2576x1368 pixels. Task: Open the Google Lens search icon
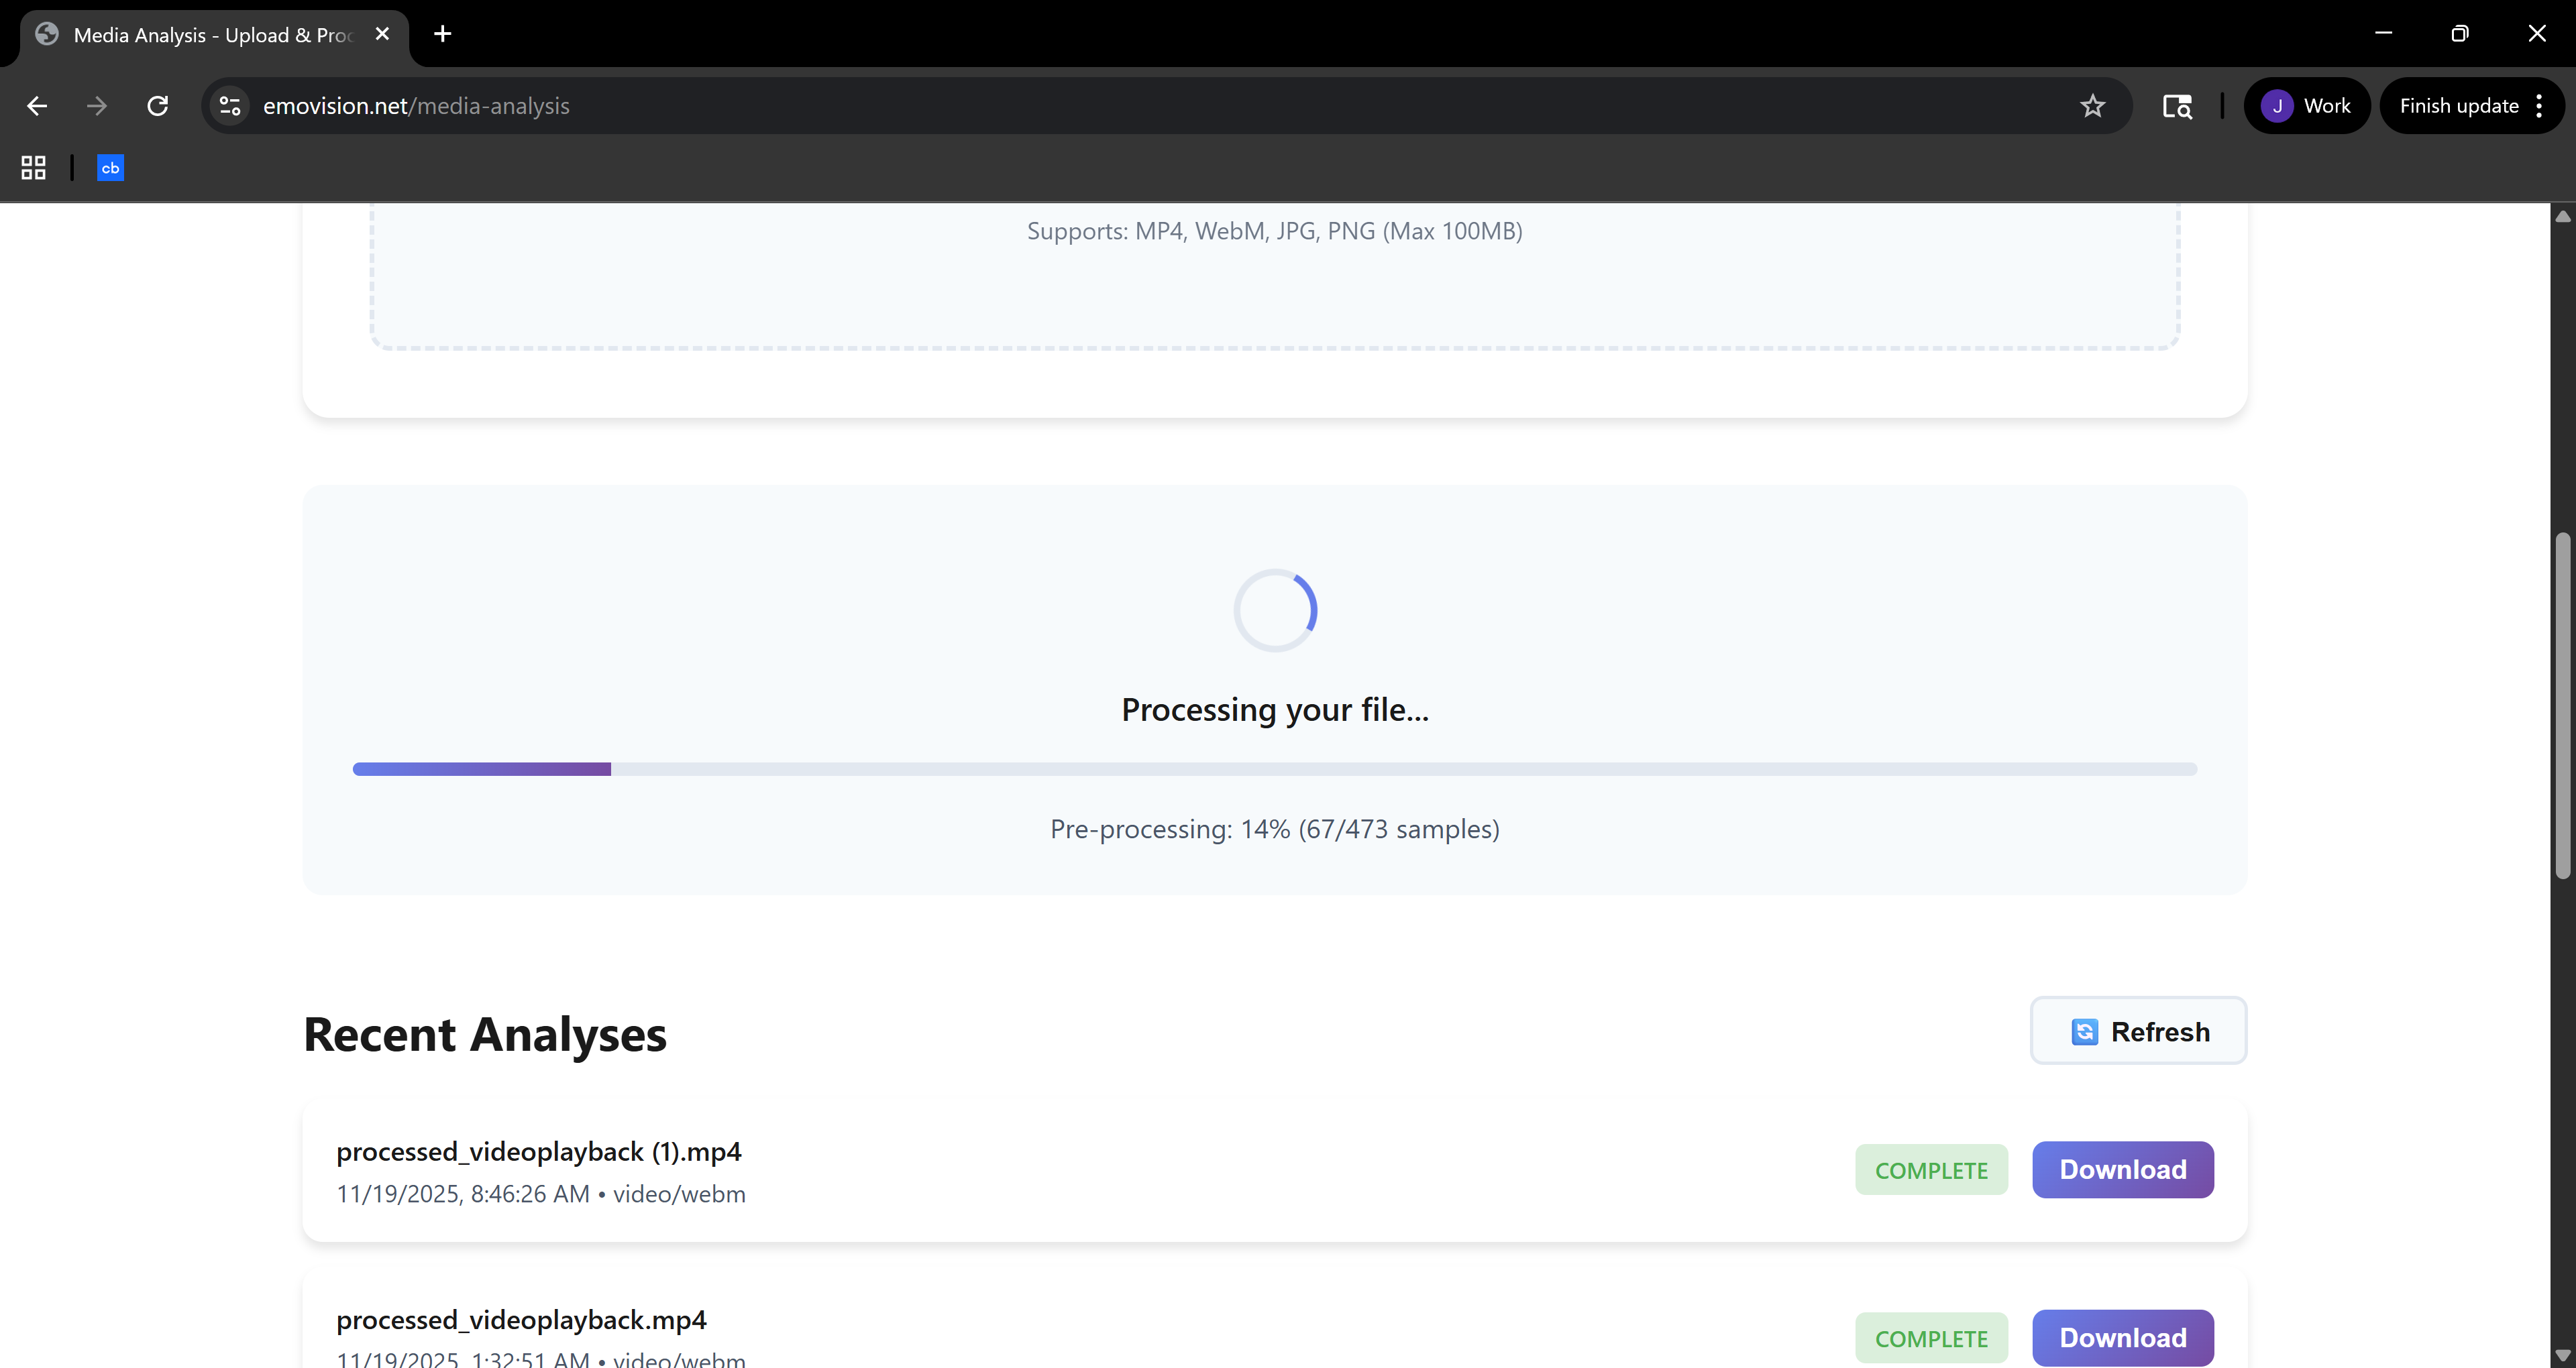pos(2177,106)
